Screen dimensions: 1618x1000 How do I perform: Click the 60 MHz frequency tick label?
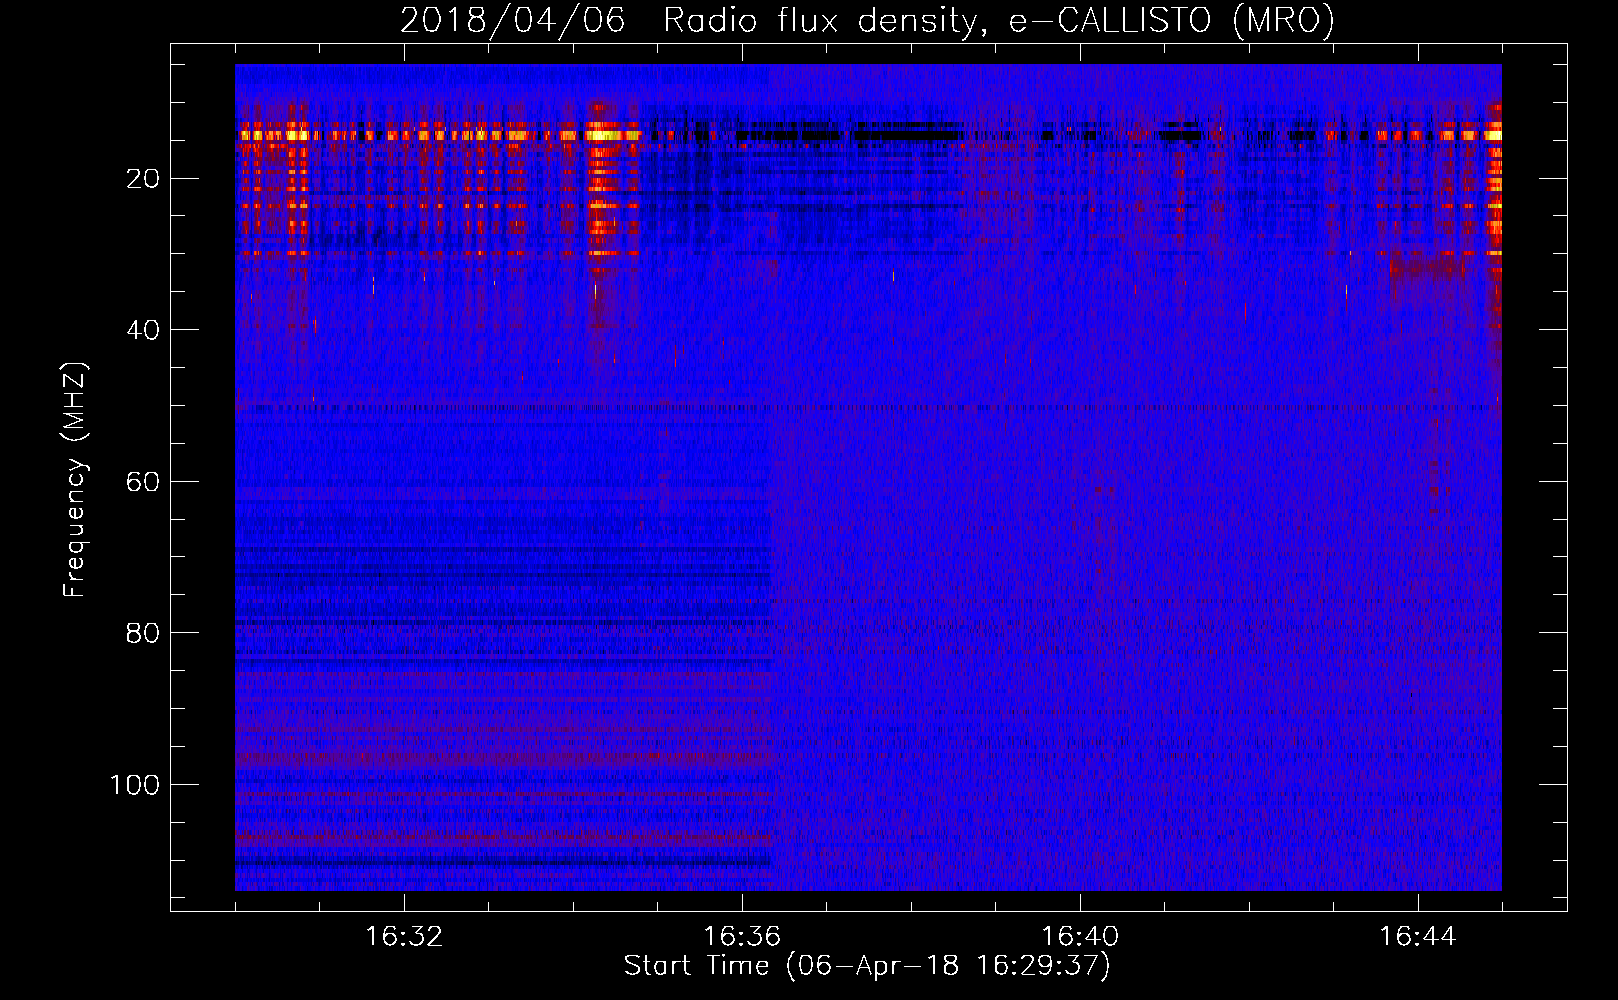click(x=143, y=482)
